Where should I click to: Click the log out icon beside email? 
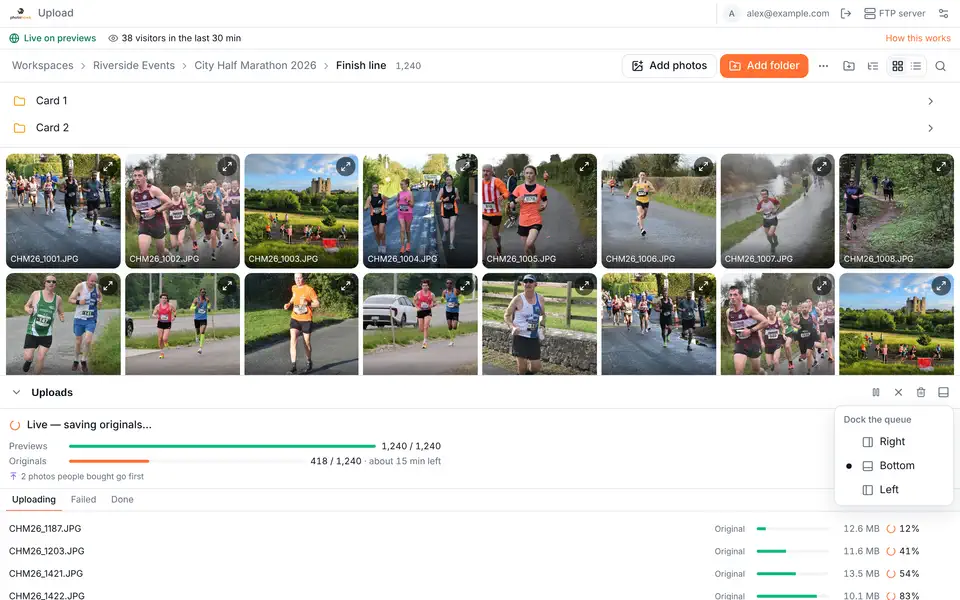click(x=846, y=13)
